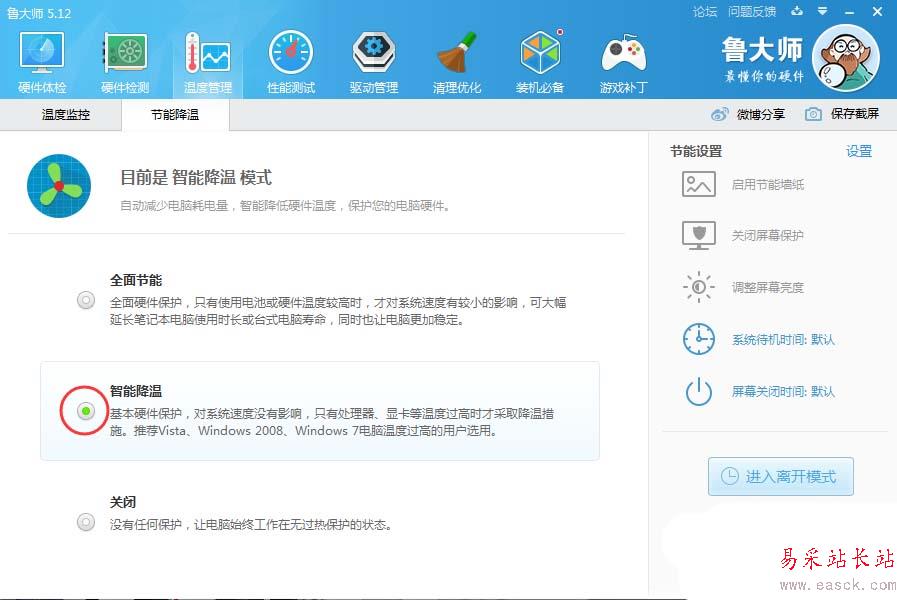Select the 智能降温 radio button
Image resolution: width=897 pixels, height=600 pixels.
click(86, 411)
